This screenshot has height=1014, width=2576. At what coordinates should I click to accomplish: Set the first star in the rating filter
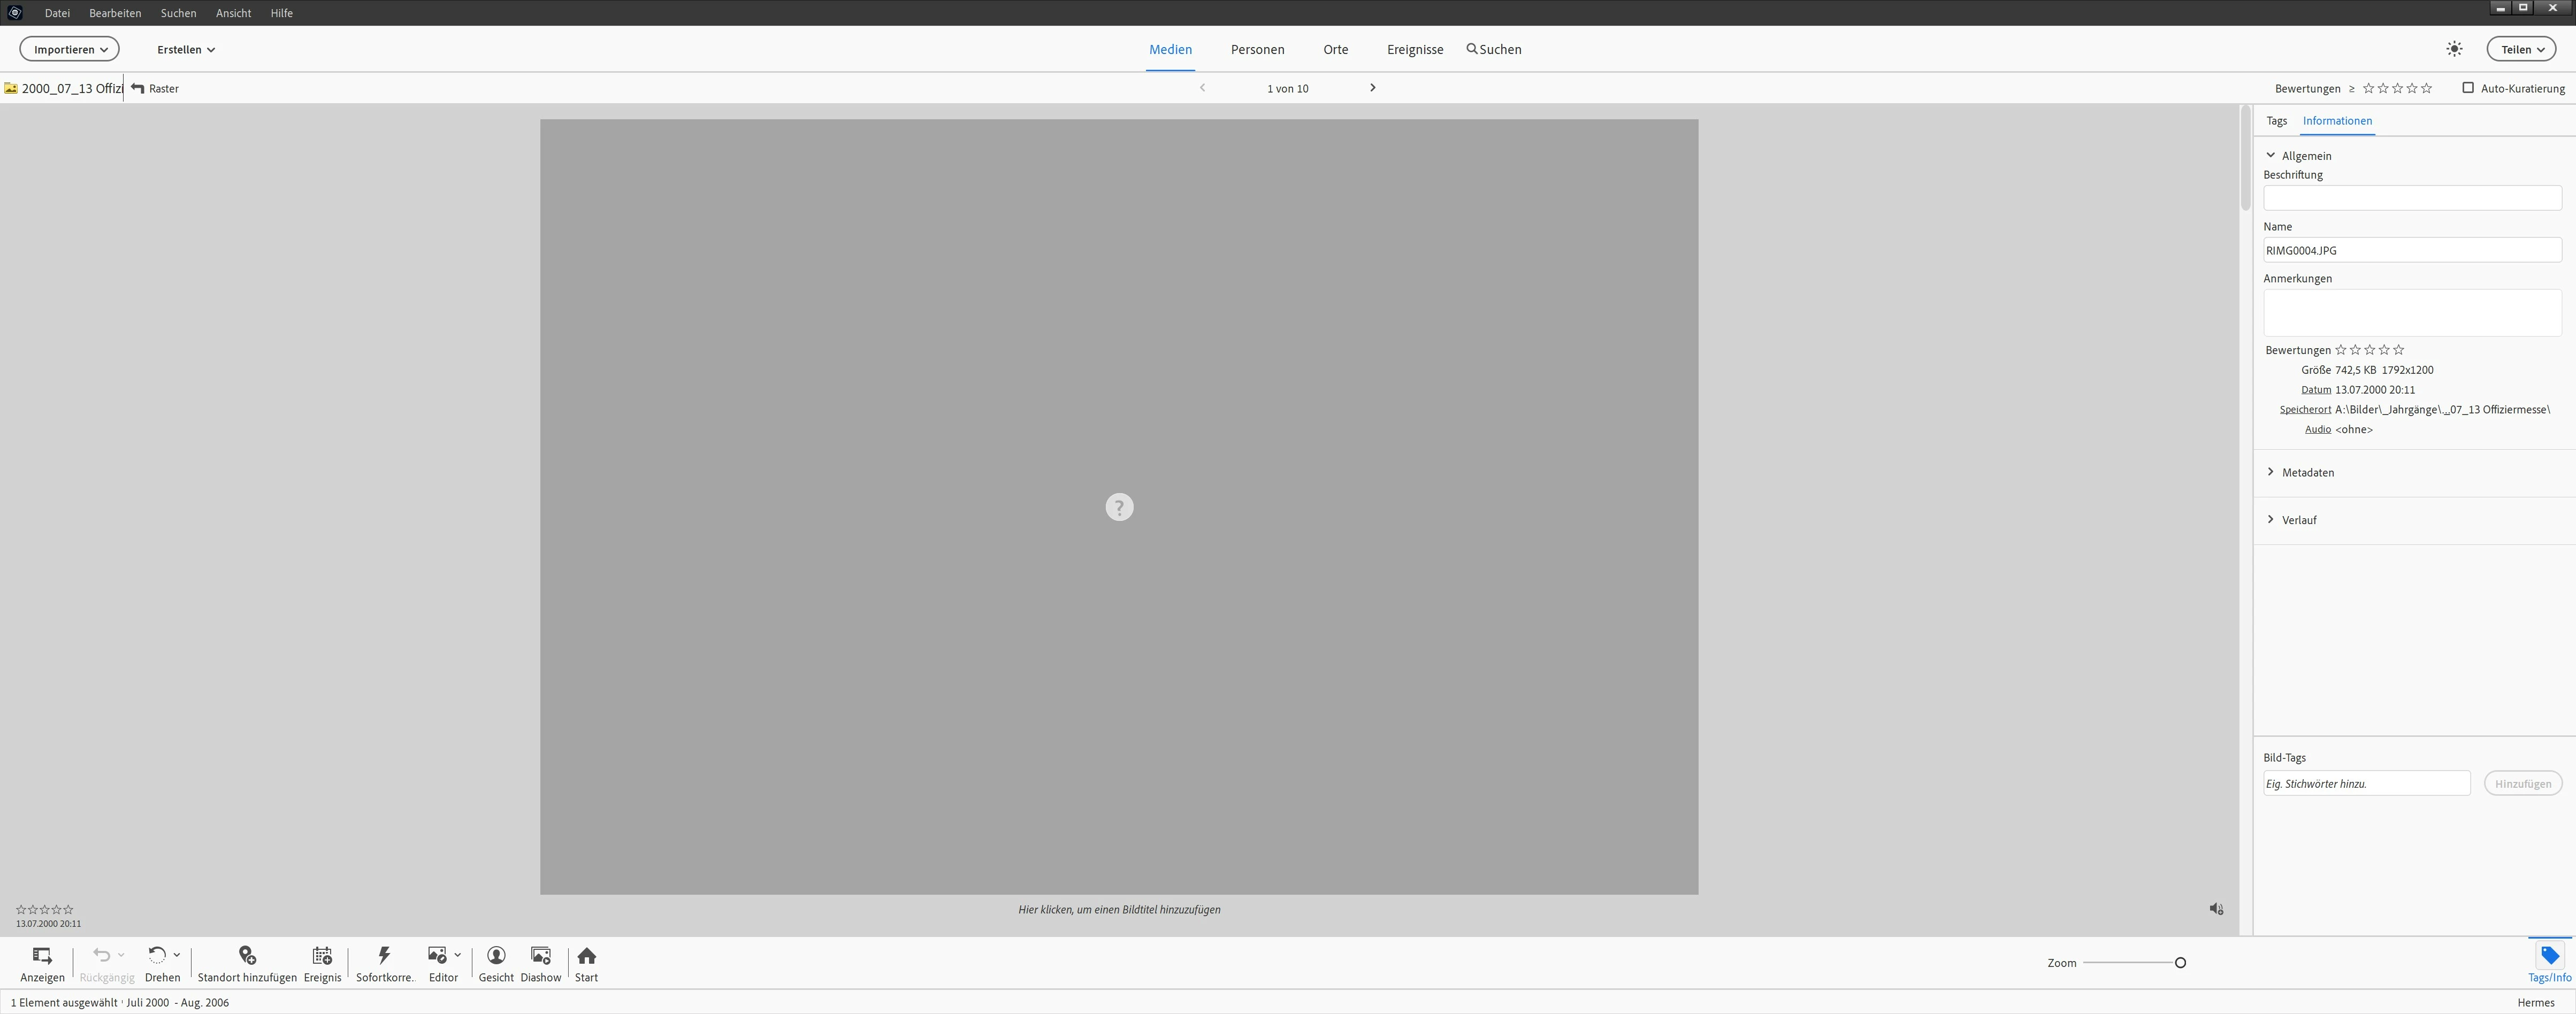2368,88
